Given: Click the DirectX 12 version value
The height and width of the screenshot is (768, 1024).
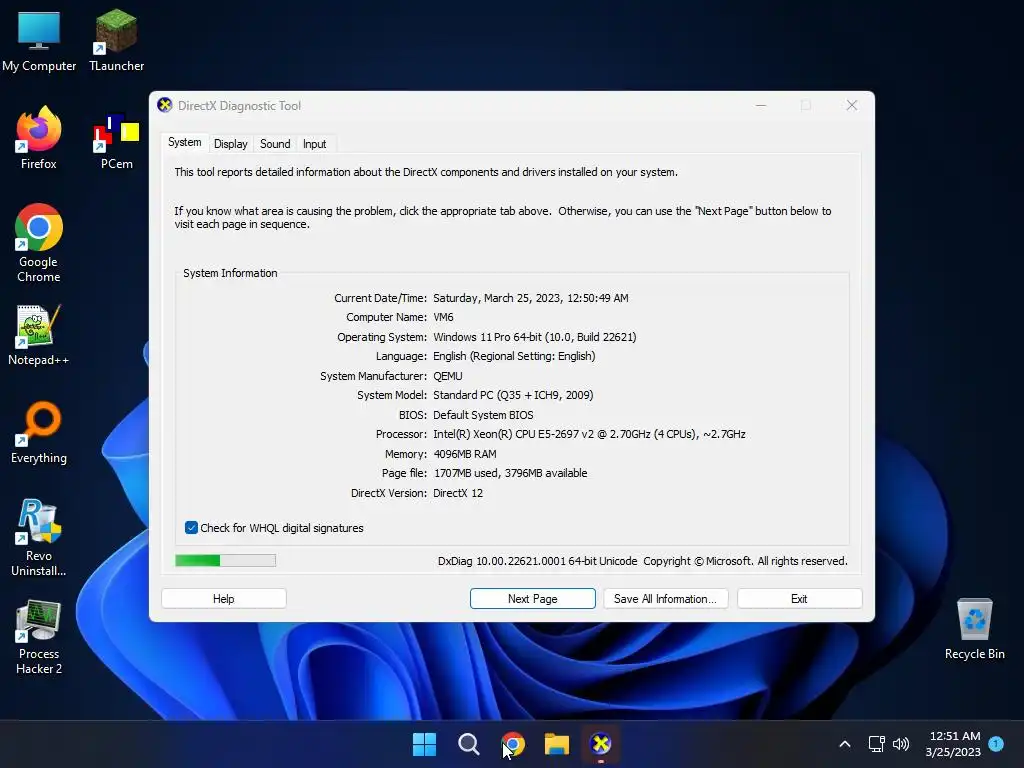Looking at the screenshot, I should coord(458,493).
